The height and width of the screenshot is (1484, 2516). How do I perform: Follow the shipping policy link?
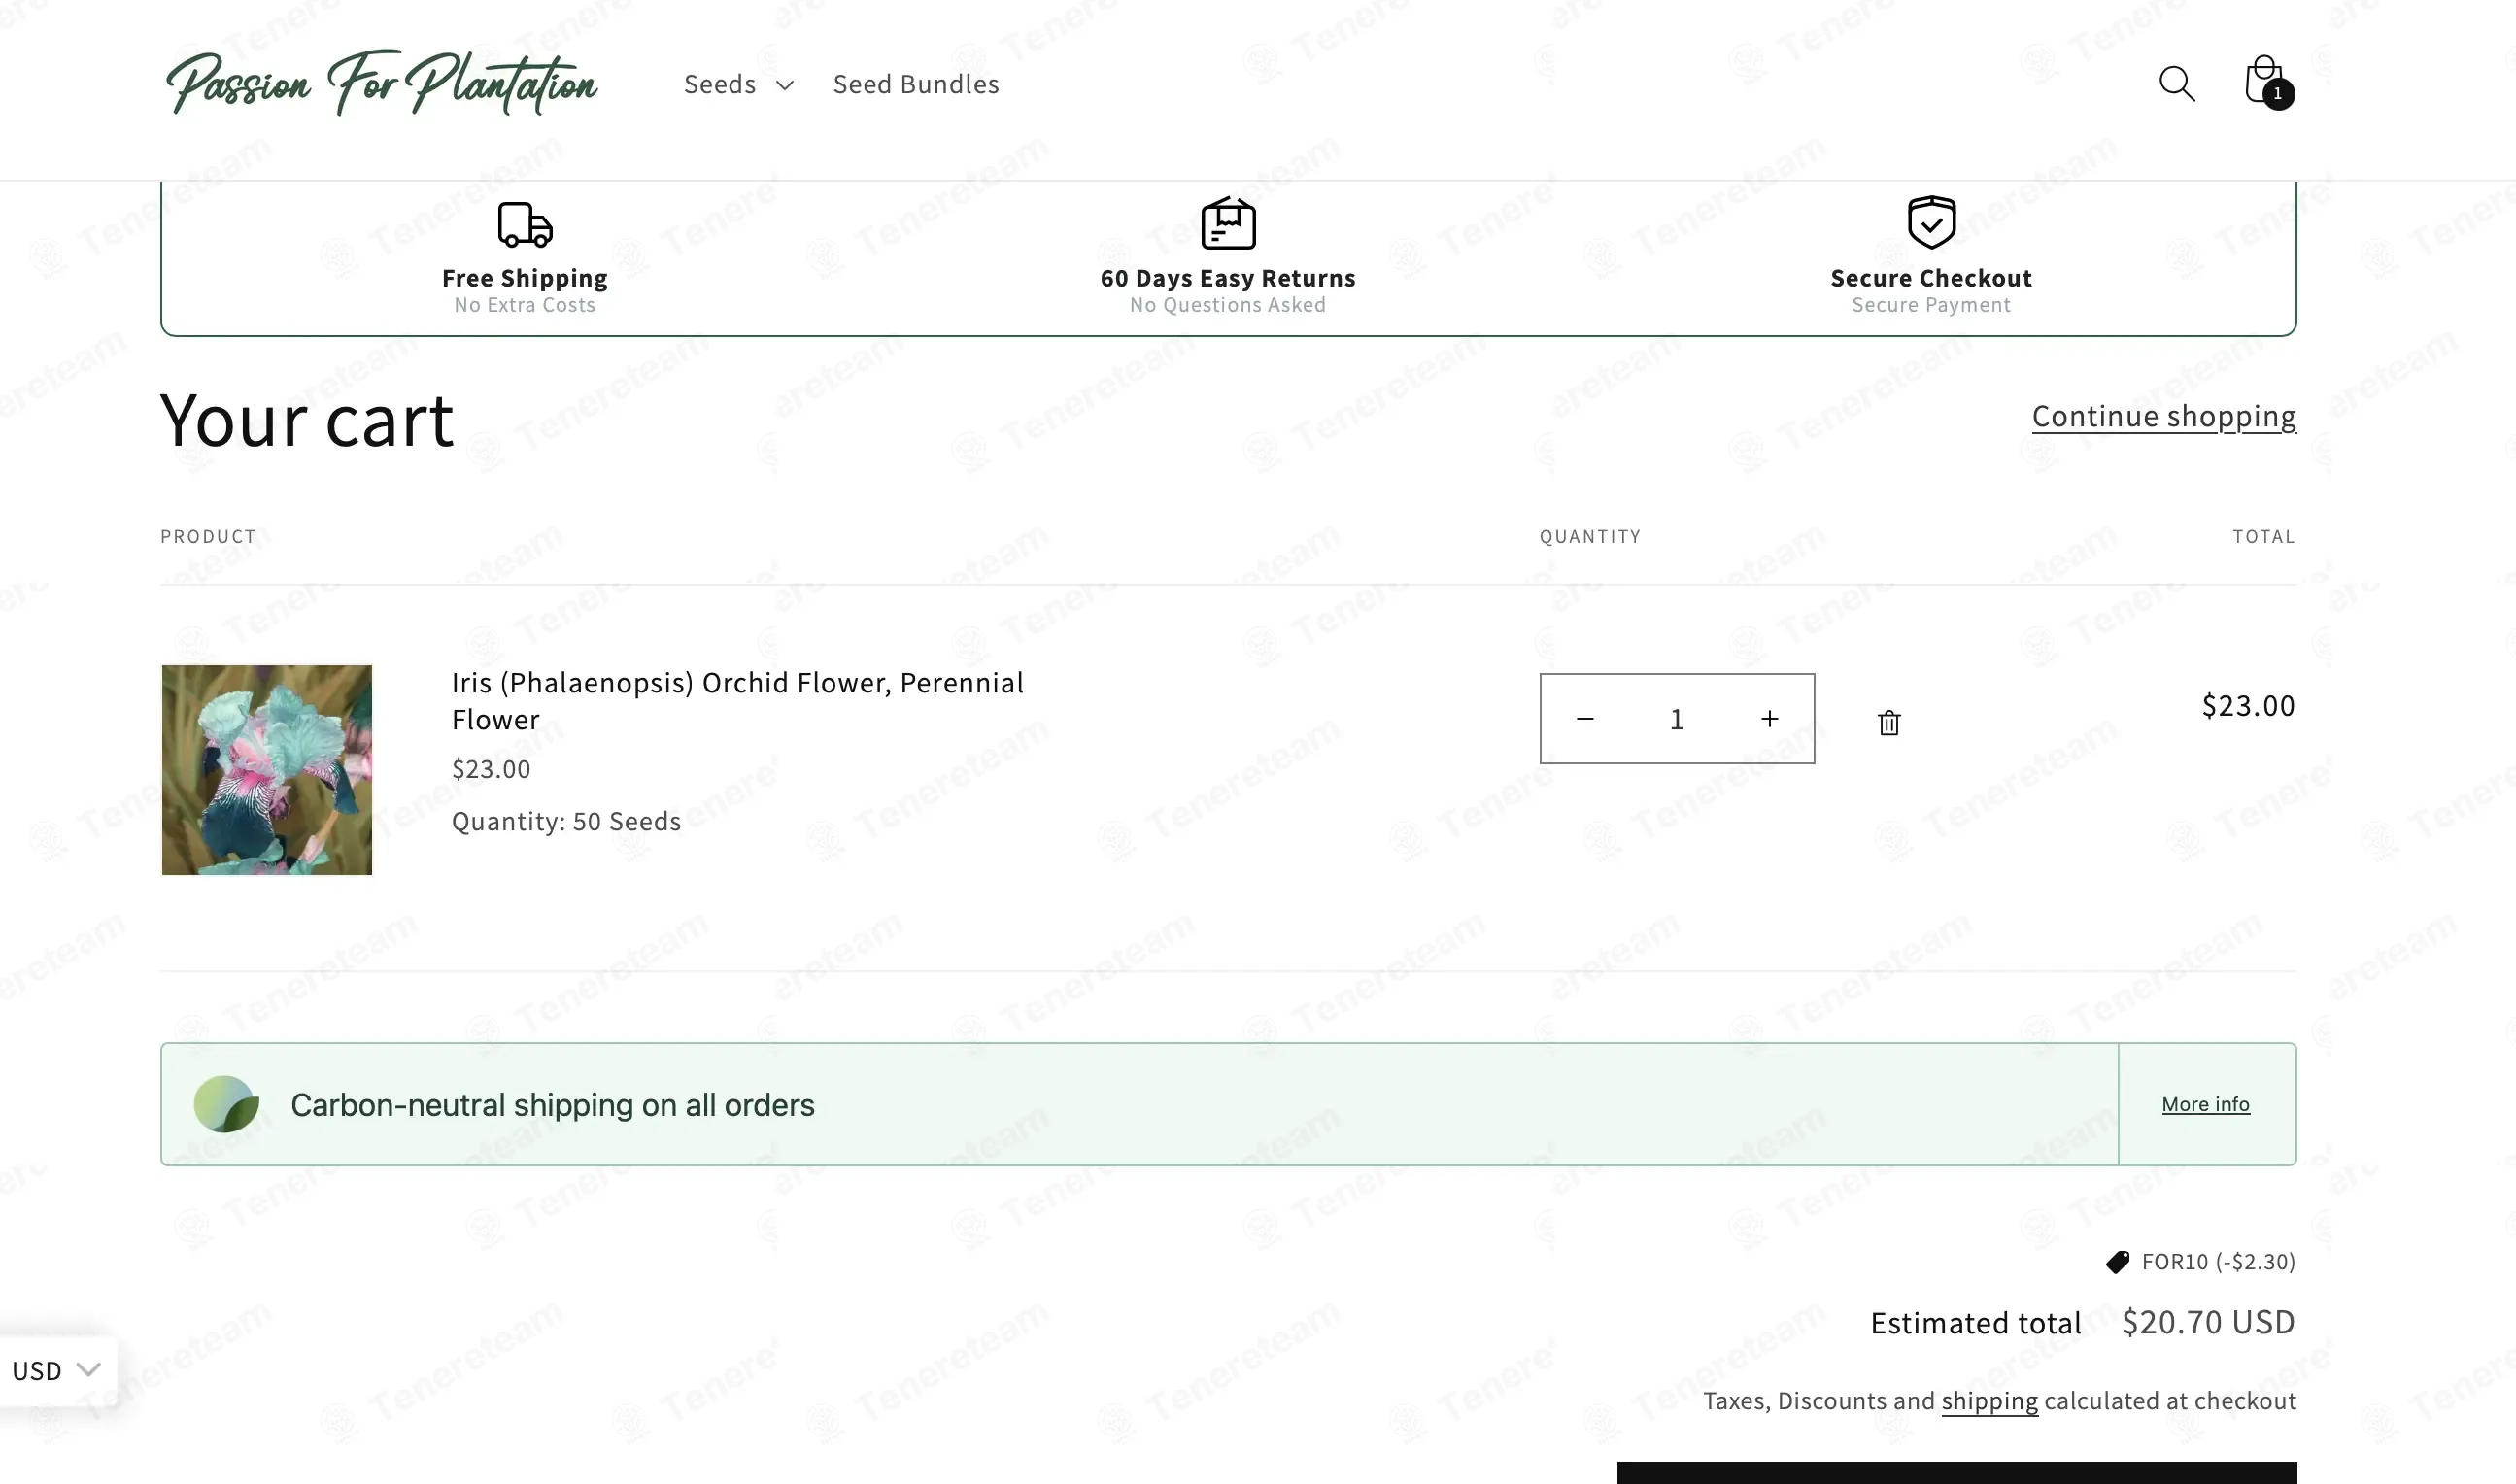pyautogui.click(x=1989, y=1401)
